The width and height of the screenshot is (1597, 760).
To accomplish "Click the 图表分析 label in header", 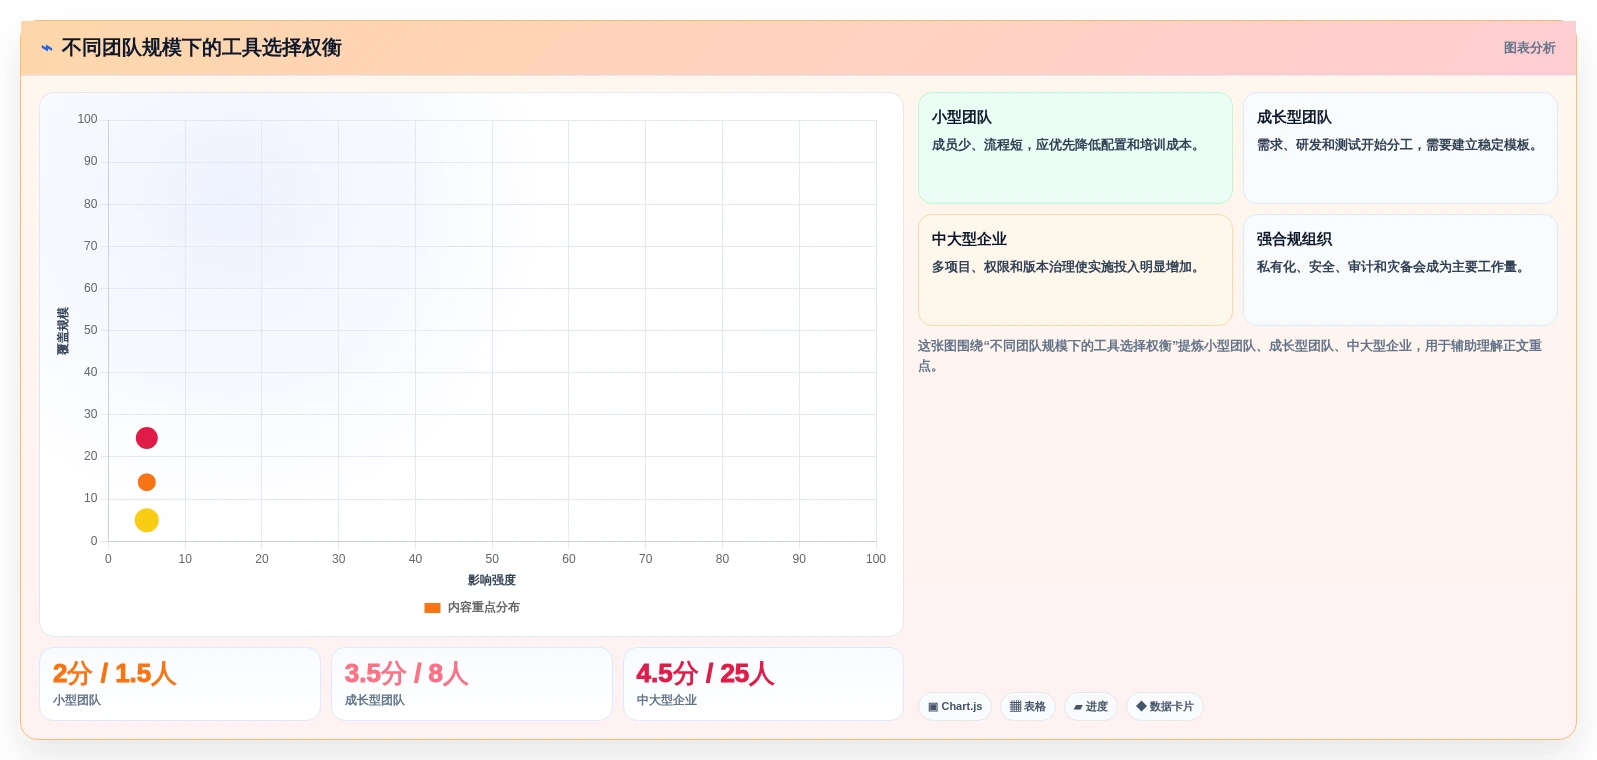I will pos(1529,48).
